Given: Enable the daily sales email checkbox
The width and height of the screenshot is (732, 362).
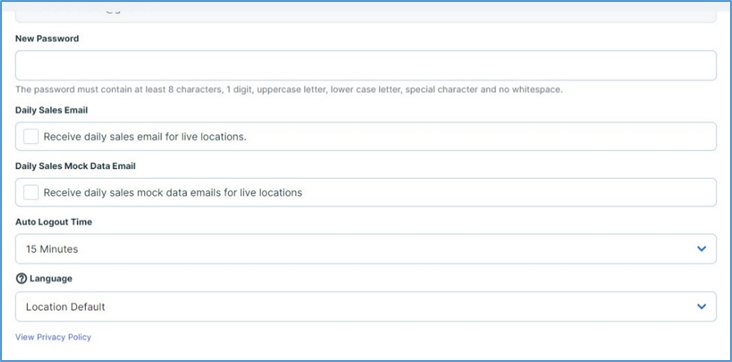Looking at the screenshot, I should pos(31,137).
